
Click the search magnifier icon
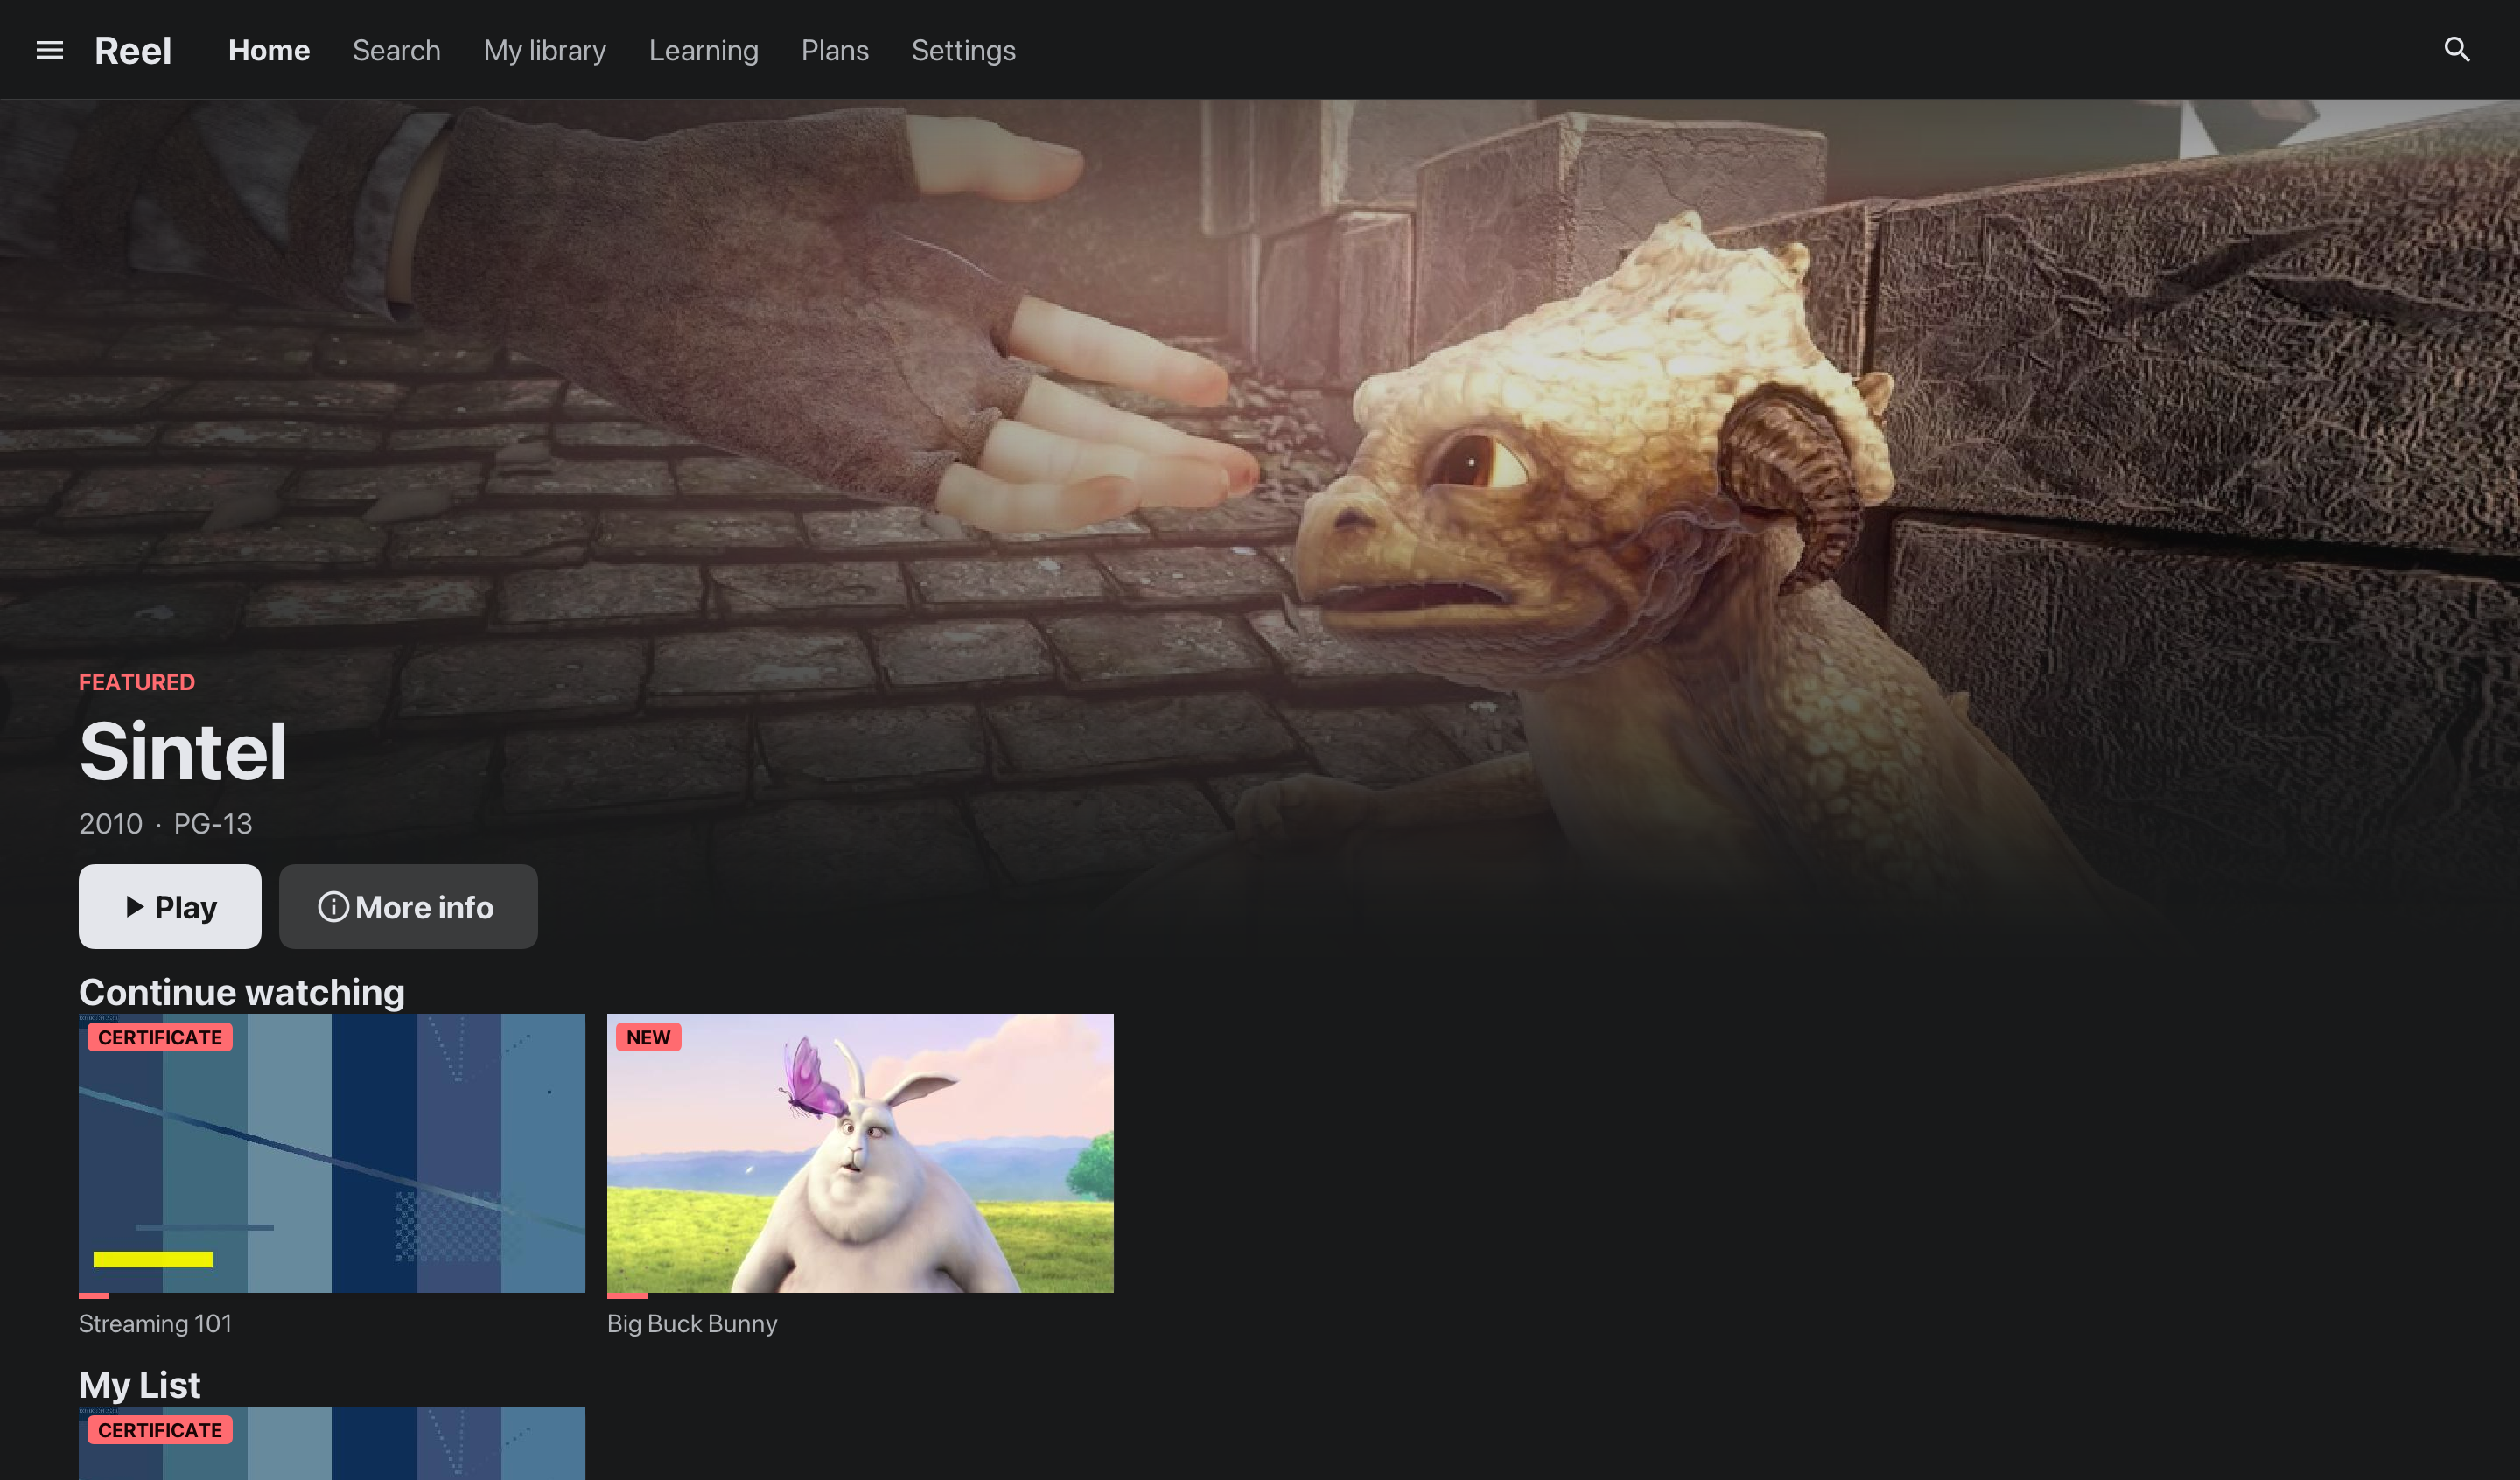pyautogui.click(x=2457, y=50)
